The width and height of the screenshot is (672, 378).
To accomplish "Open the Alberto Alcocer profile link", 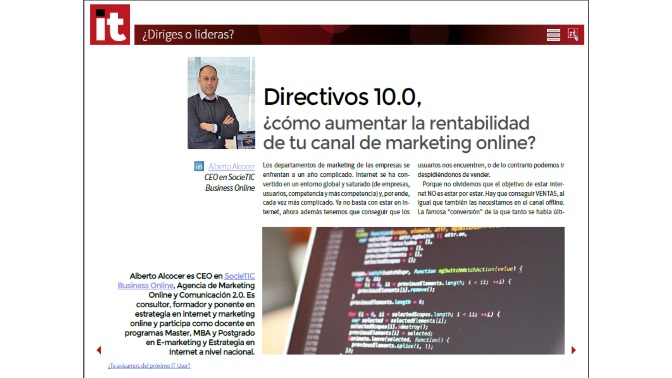I will pos(231,166).
